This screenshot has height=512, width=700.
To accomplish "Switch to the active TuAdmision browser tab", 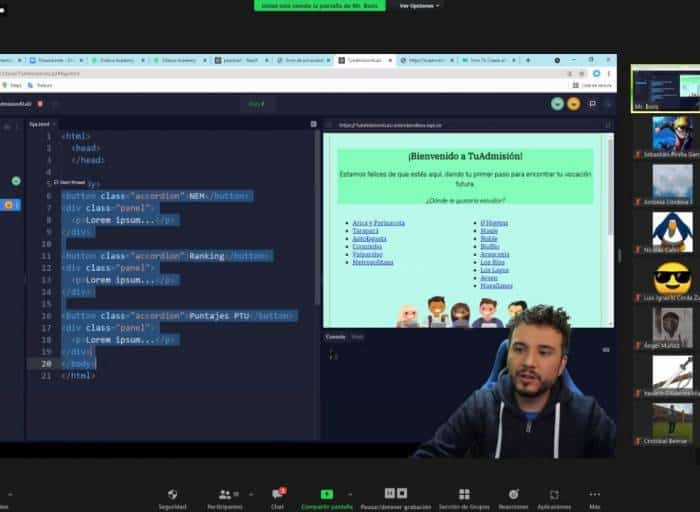I will click(x=365, y=60).
